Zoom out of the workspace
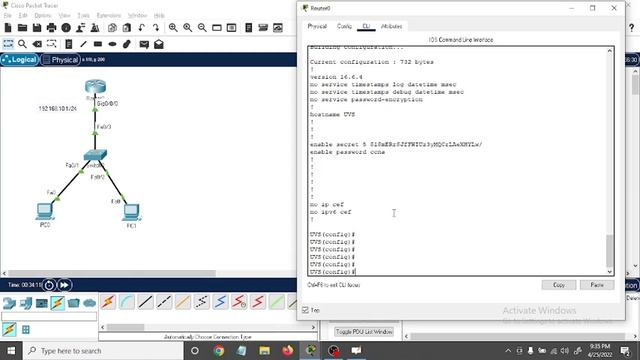640x360 pixels. (202, 28)
